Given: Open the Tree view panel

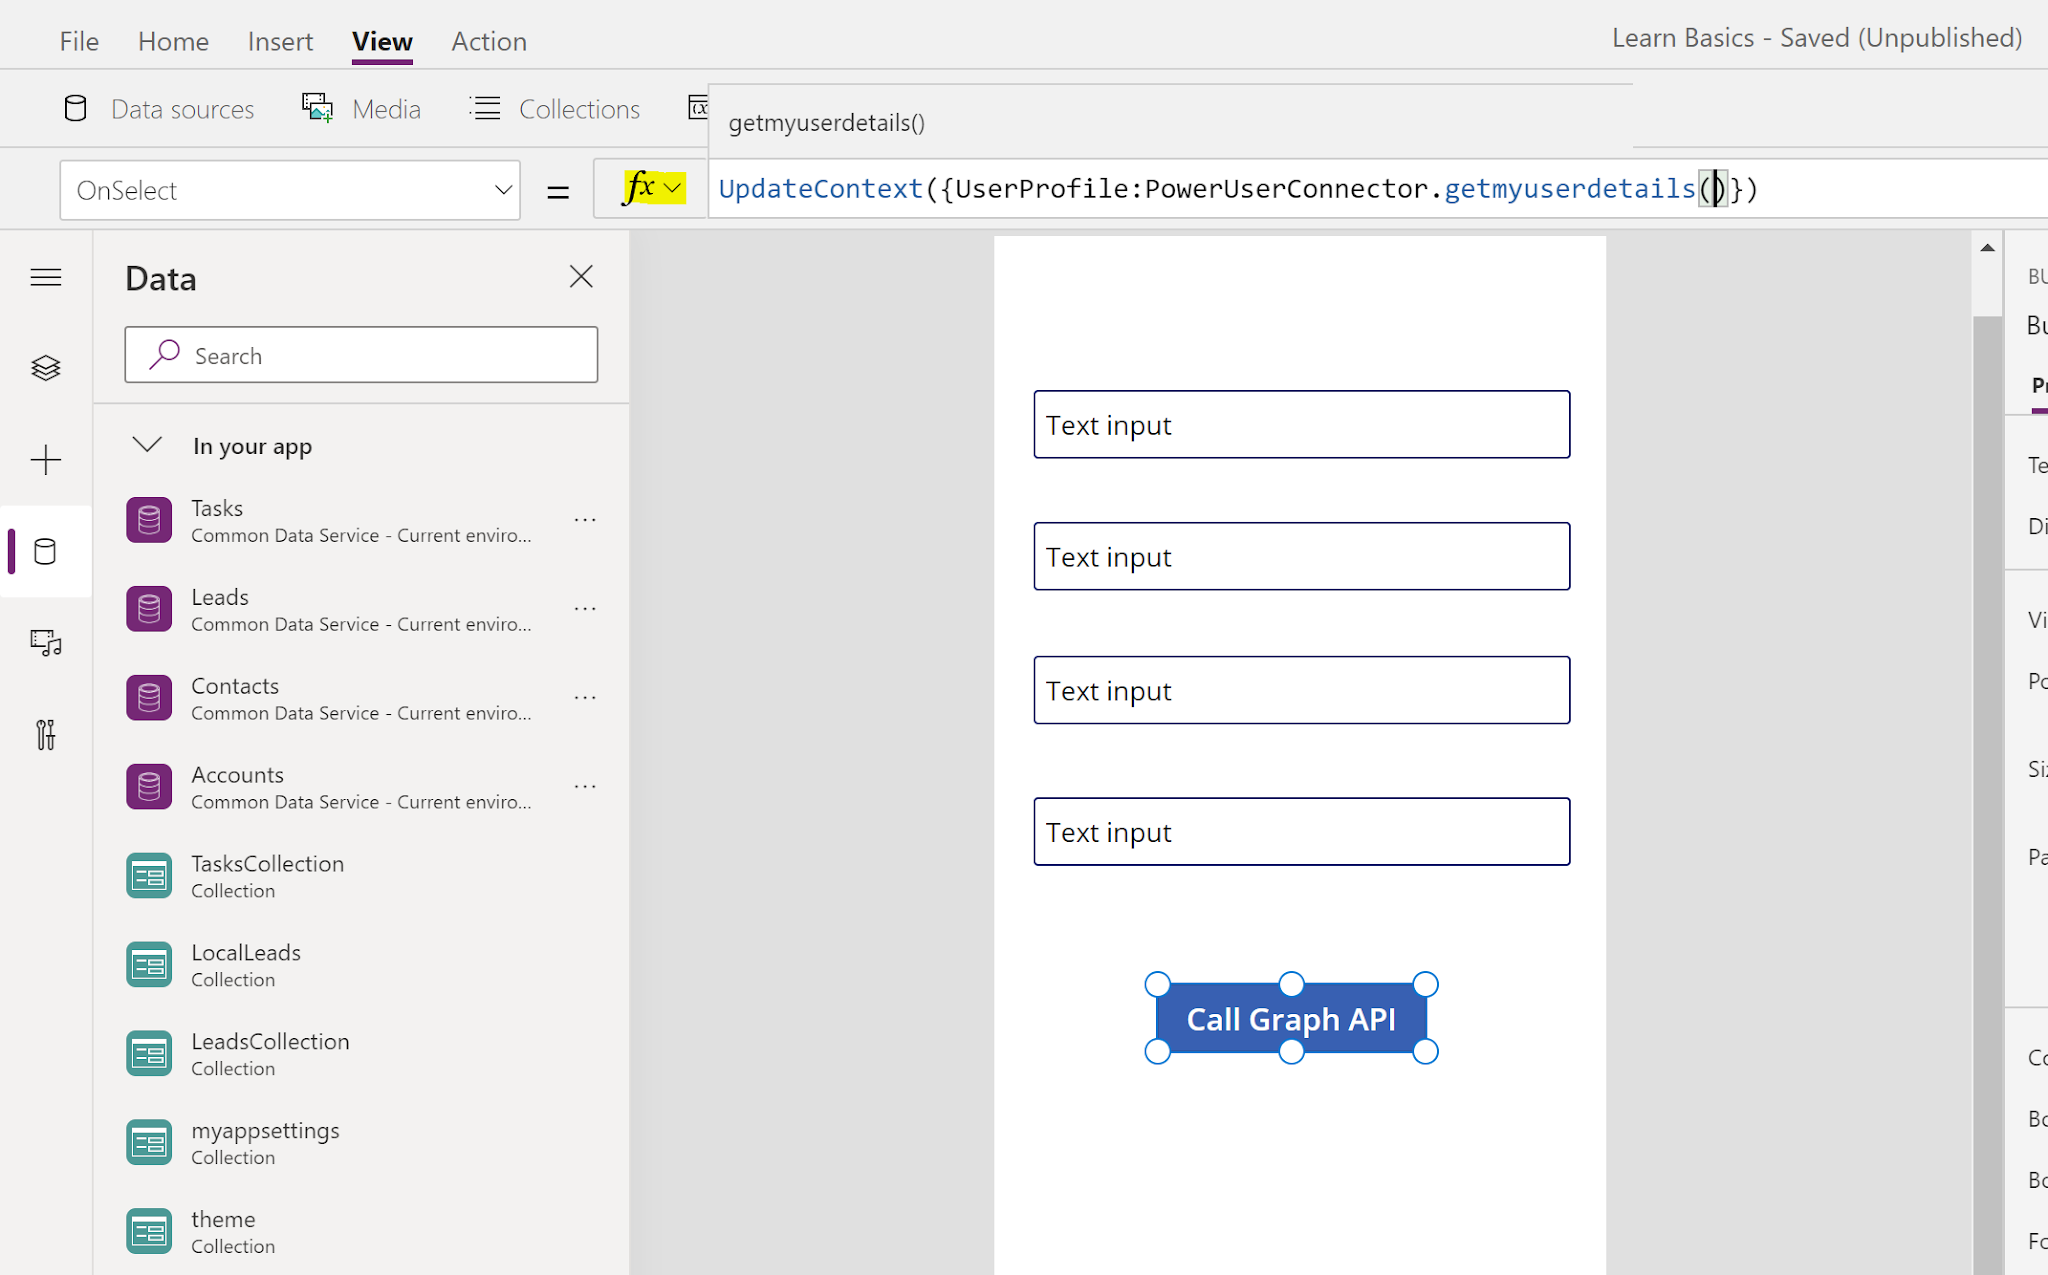Looking at the screenshot, I should pyautogui.click(x=46, y=367).
